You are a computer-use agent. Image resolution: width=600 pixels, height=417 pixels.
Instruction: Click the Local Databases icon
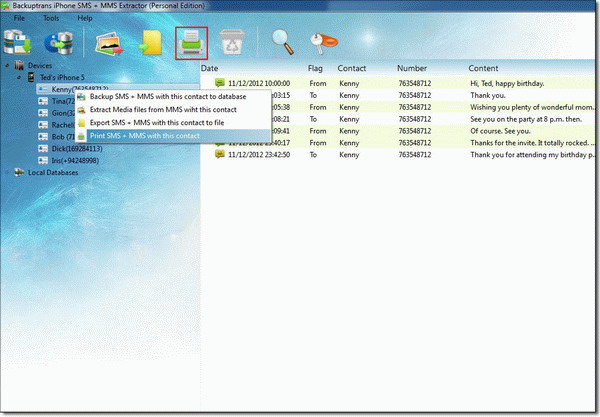(x=19, y=172)
